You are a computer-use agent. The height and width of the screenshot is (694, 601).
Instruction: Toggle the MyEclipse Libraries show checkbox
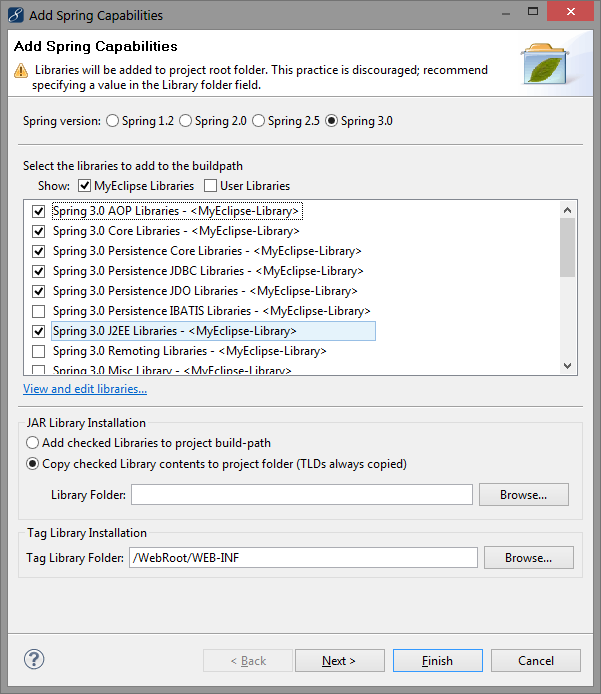(85, 185)
